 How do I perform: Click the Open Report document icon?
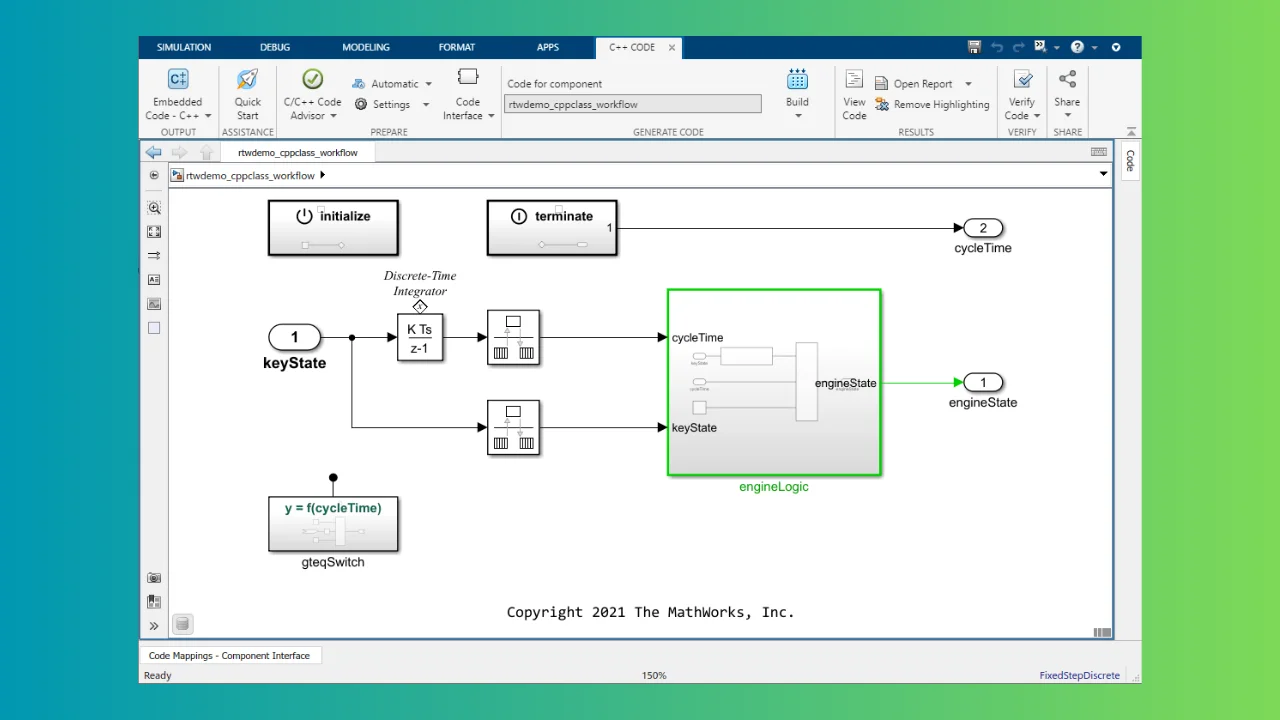click(882, 84)
